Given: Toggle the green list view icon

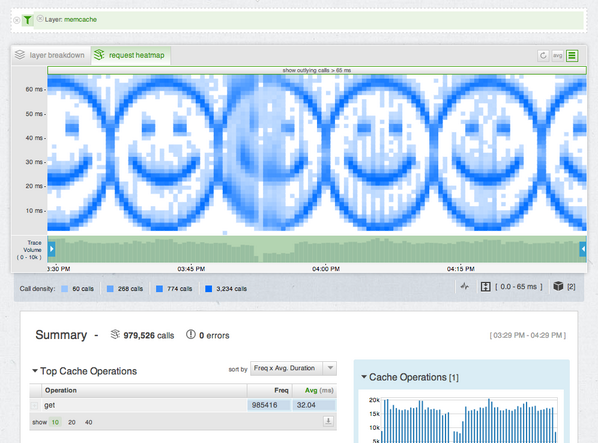Looking at the screenshot, I should tap(572, 56).
